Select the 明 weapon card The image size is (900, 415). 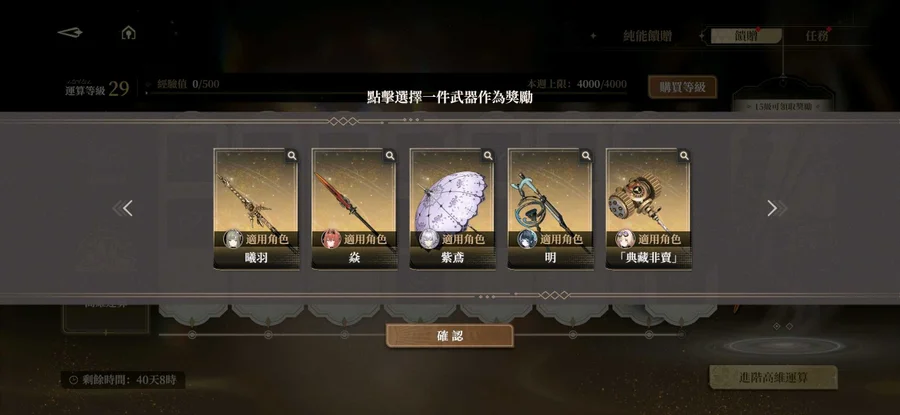coord(550,209)
